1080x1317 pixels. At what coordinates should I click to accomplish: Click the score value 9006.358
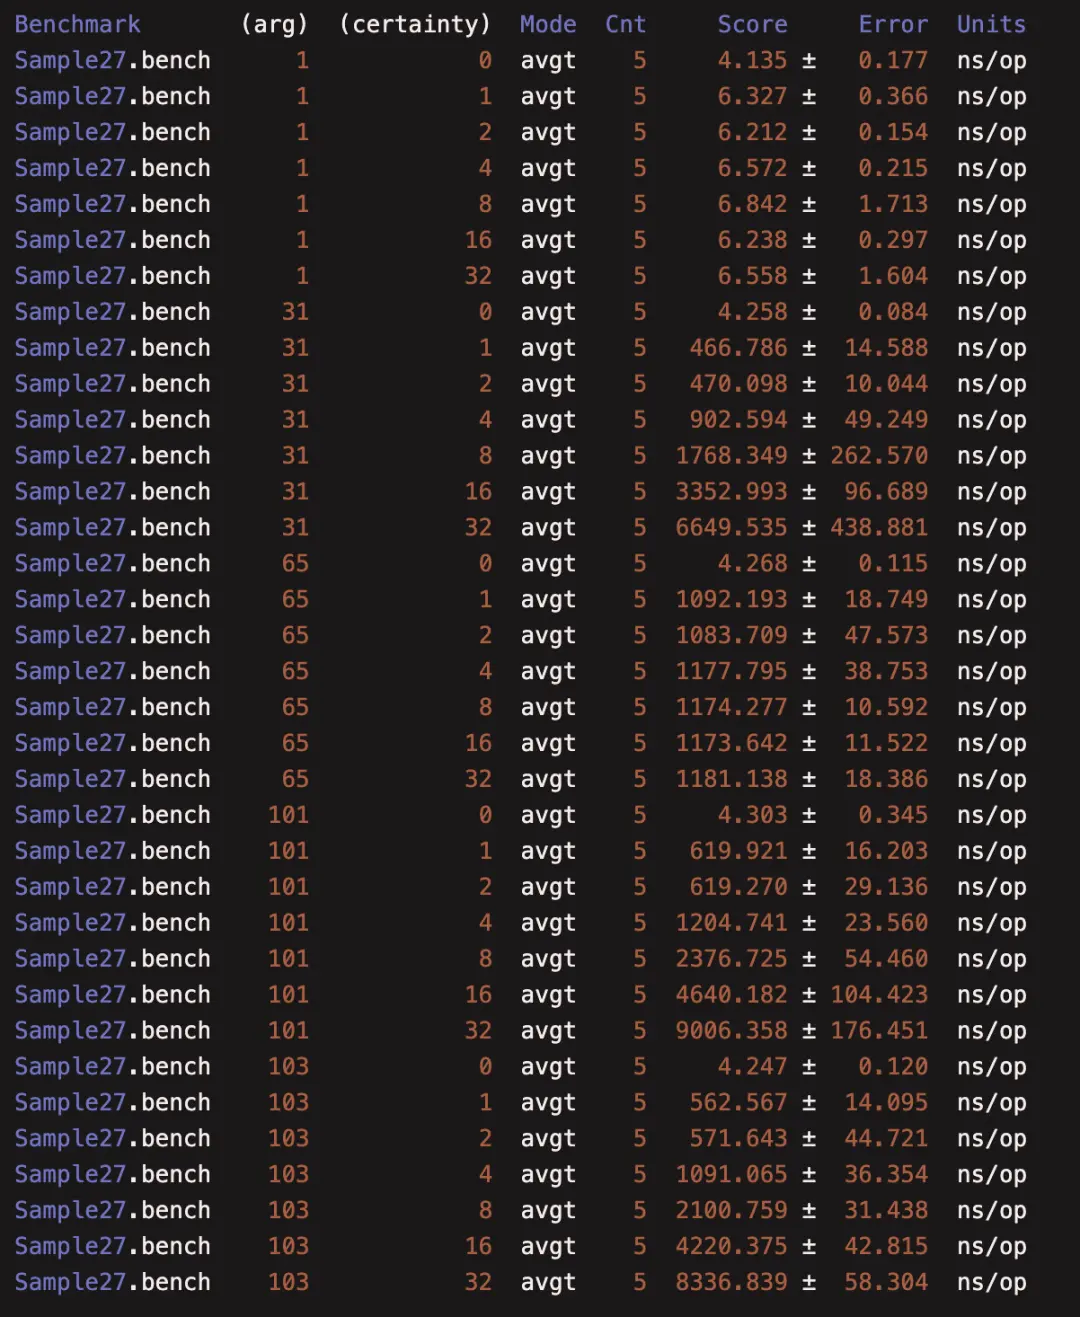click(x=731, y=1030)
